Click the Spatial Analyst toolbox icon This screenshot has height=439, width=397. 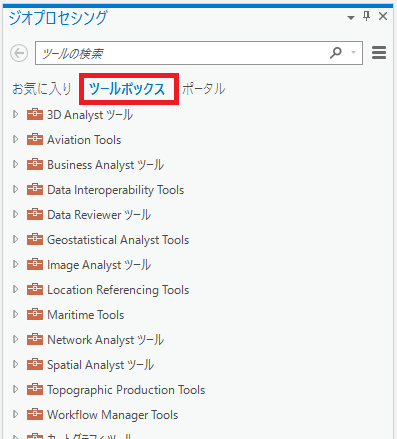click(35, 364)
